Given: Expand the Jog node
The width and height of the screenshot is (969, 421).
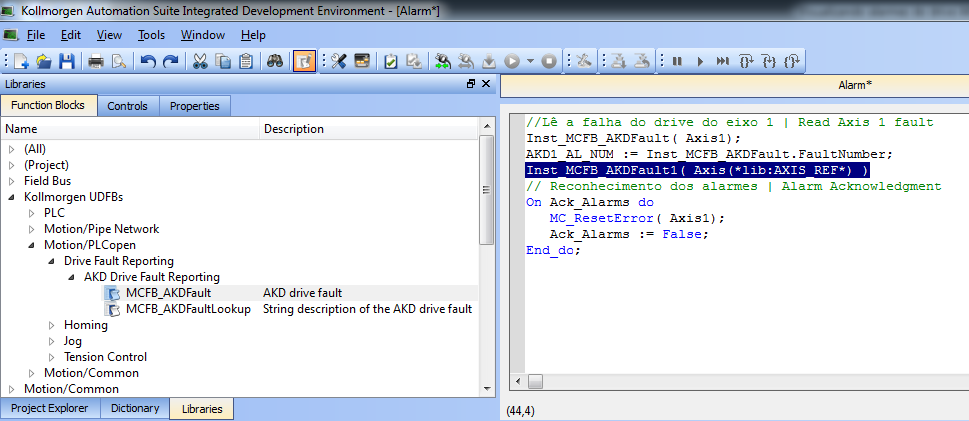Looking at the screenshot, I should pyautogui.click(x=52, y=341).
